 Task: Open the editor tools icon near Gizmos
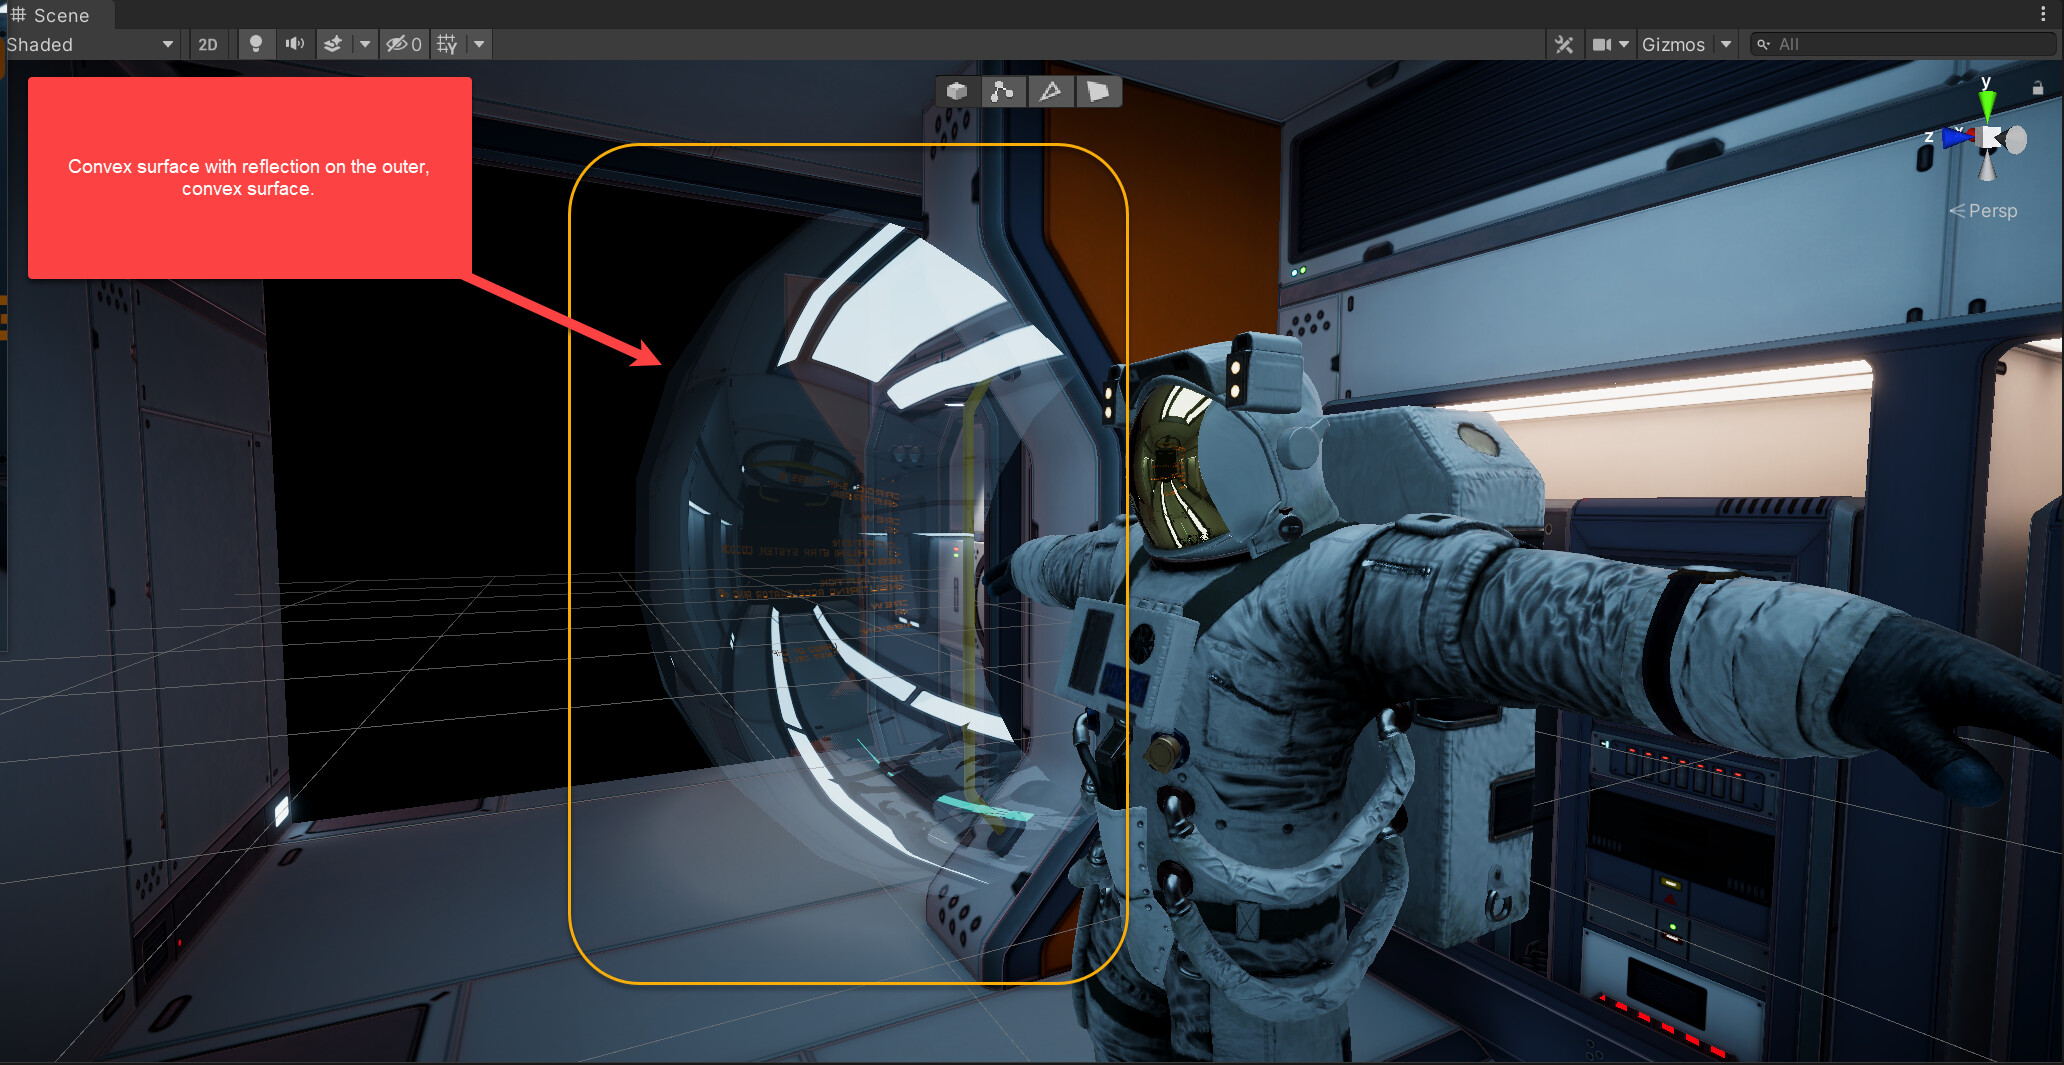1564,44
